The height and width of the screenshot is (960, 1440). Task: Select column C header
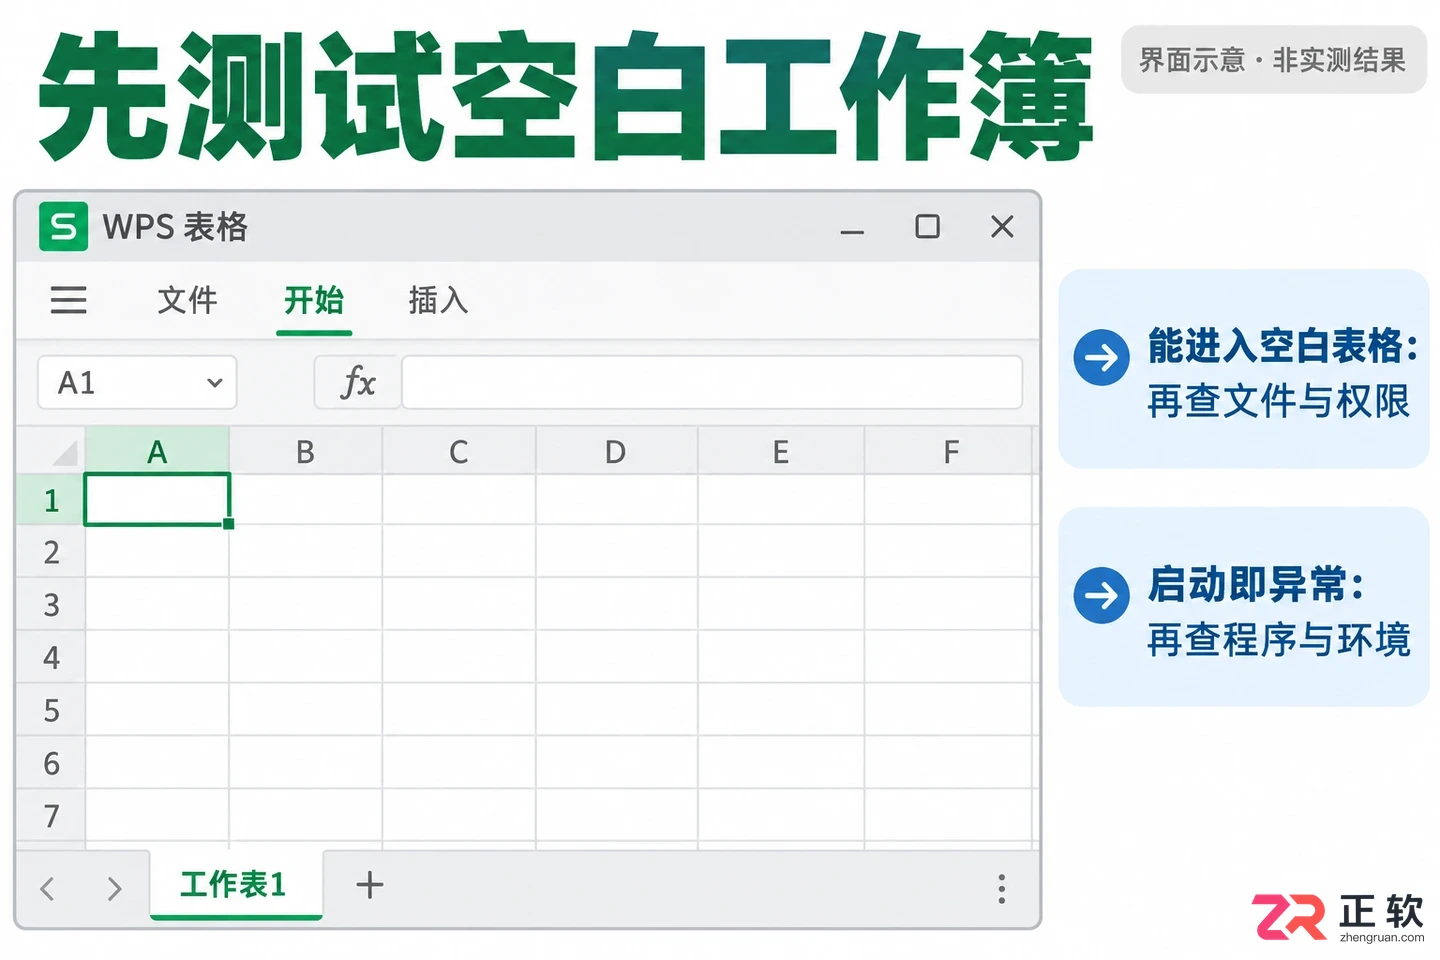pyautogui.click(x=459, y=451)
